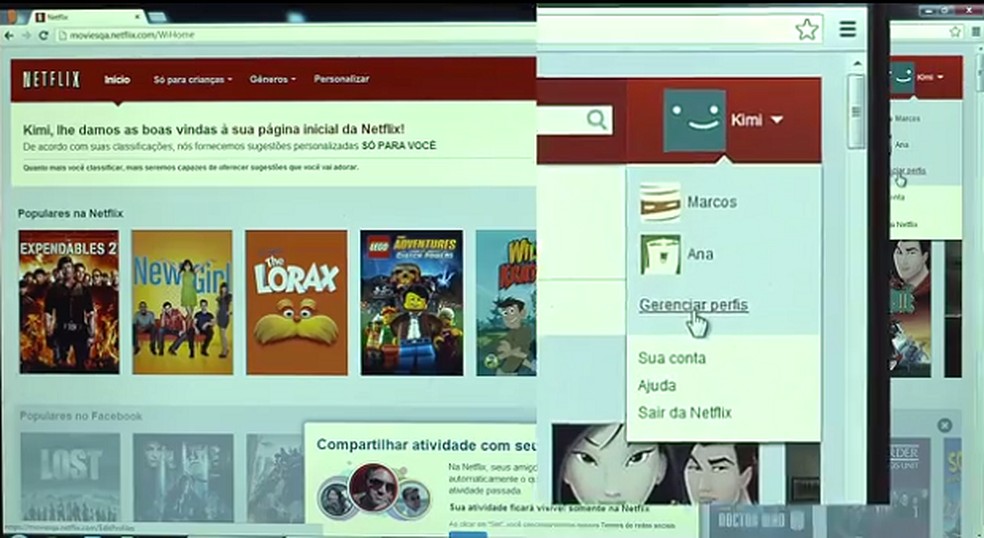
Task: Click the page scrollbar in the zoomed window
Action: [x=856, y=113]
